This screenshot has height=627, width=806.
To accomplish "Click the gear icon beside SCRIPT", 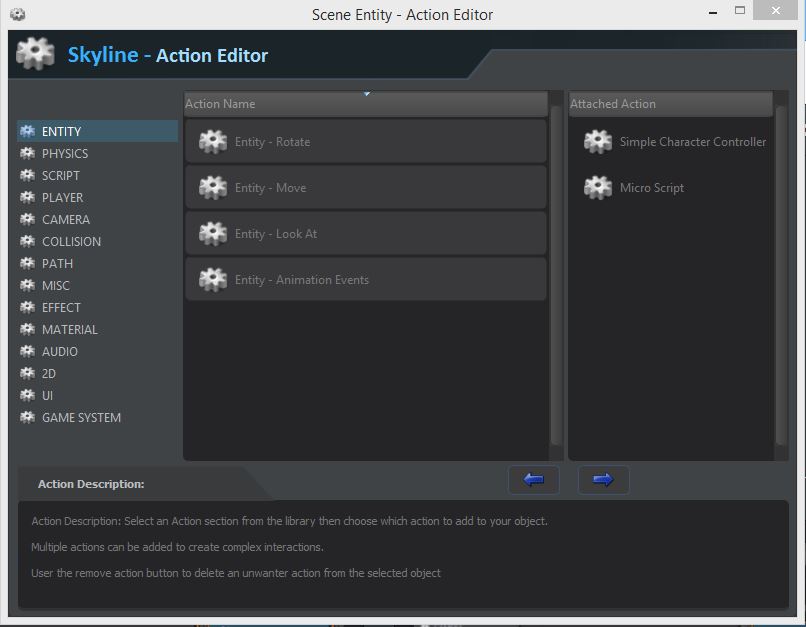I will [27, 176].
